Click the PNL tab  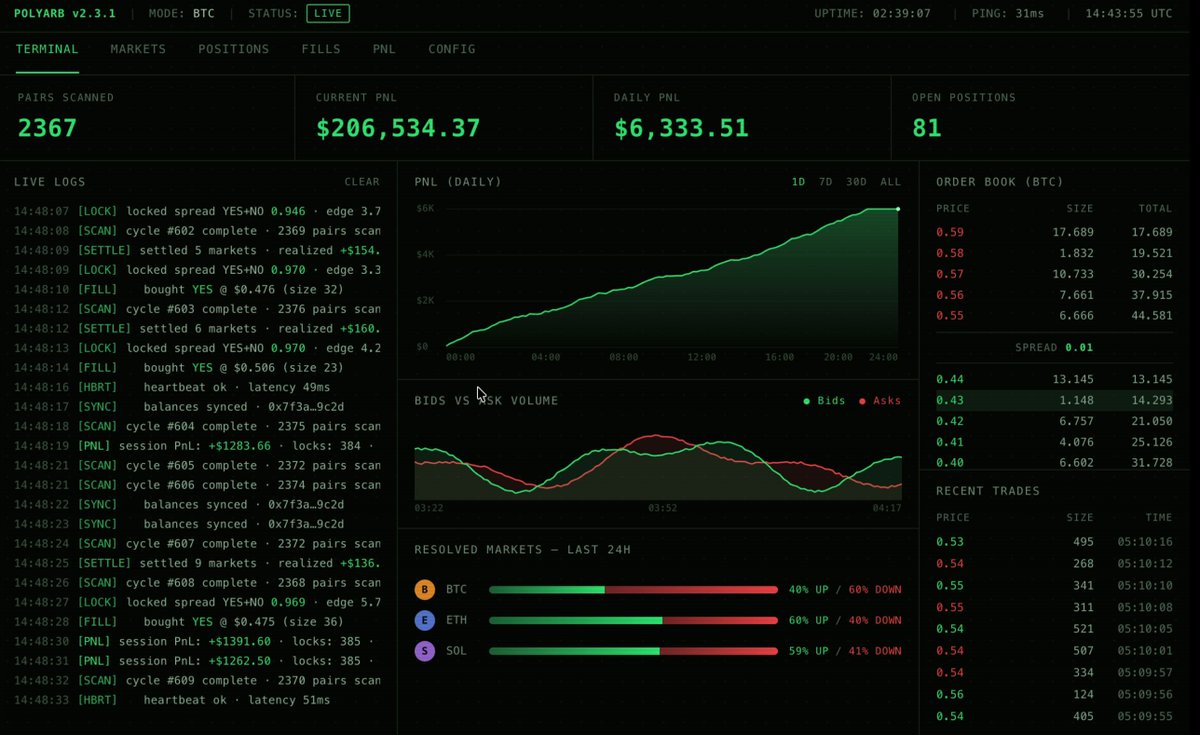[384, 49]
